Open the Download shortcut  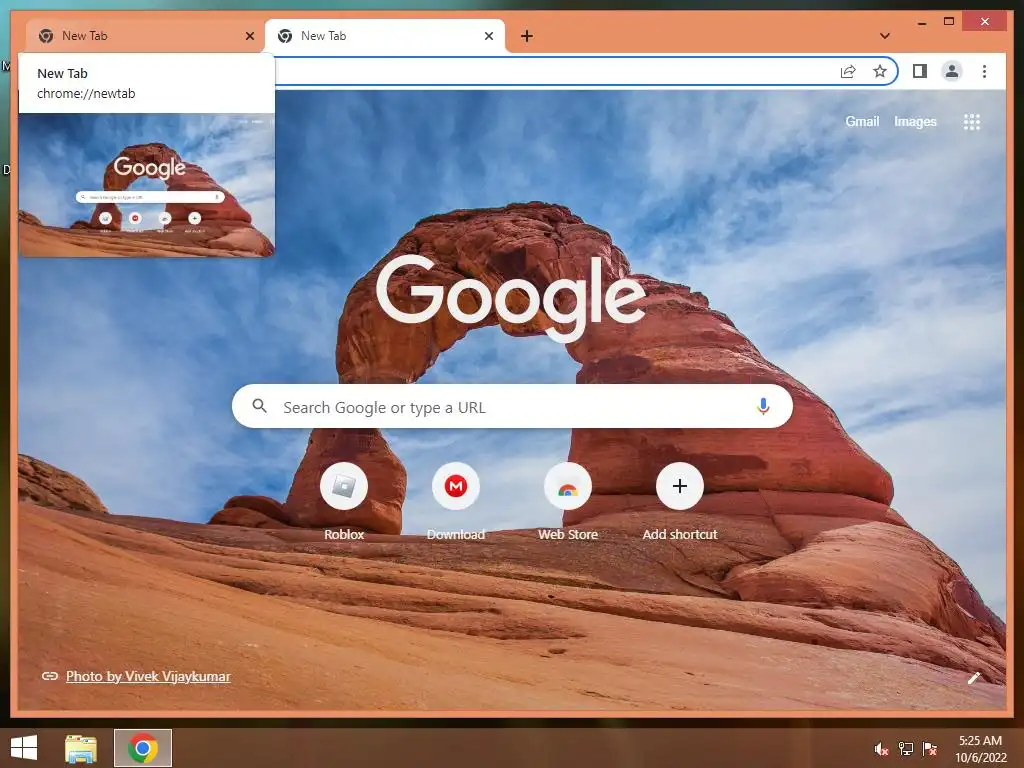(456, 502)
